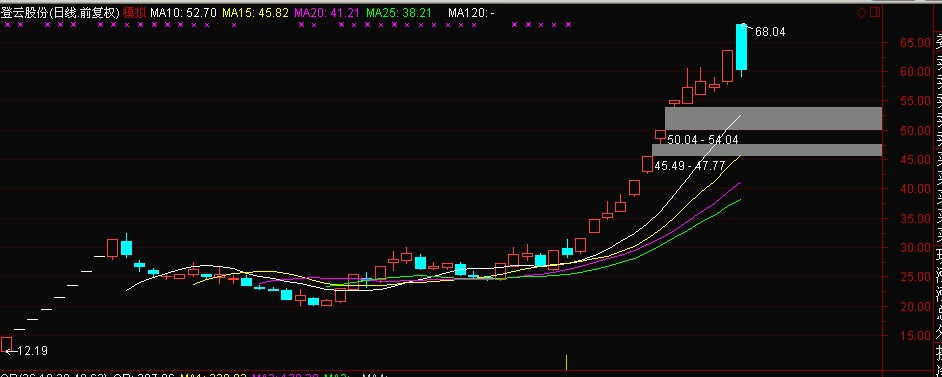Screen dimensions: 942x377
Task: Click the upper gray gap zone rectangle
Action: coord(773,118)
